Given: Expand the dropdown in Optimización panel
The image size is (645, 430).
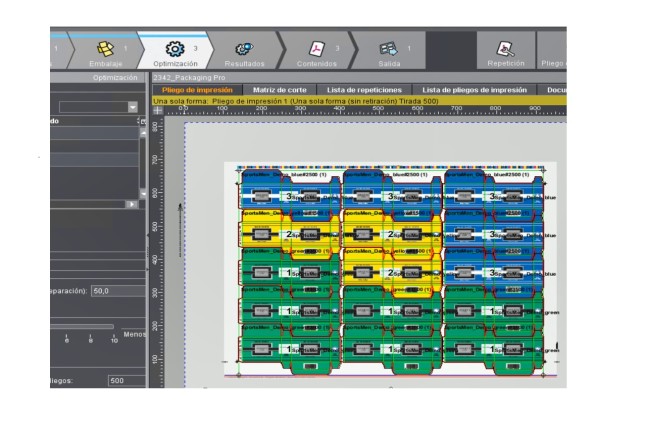Looking at the screenshot, I should point(132,107).
